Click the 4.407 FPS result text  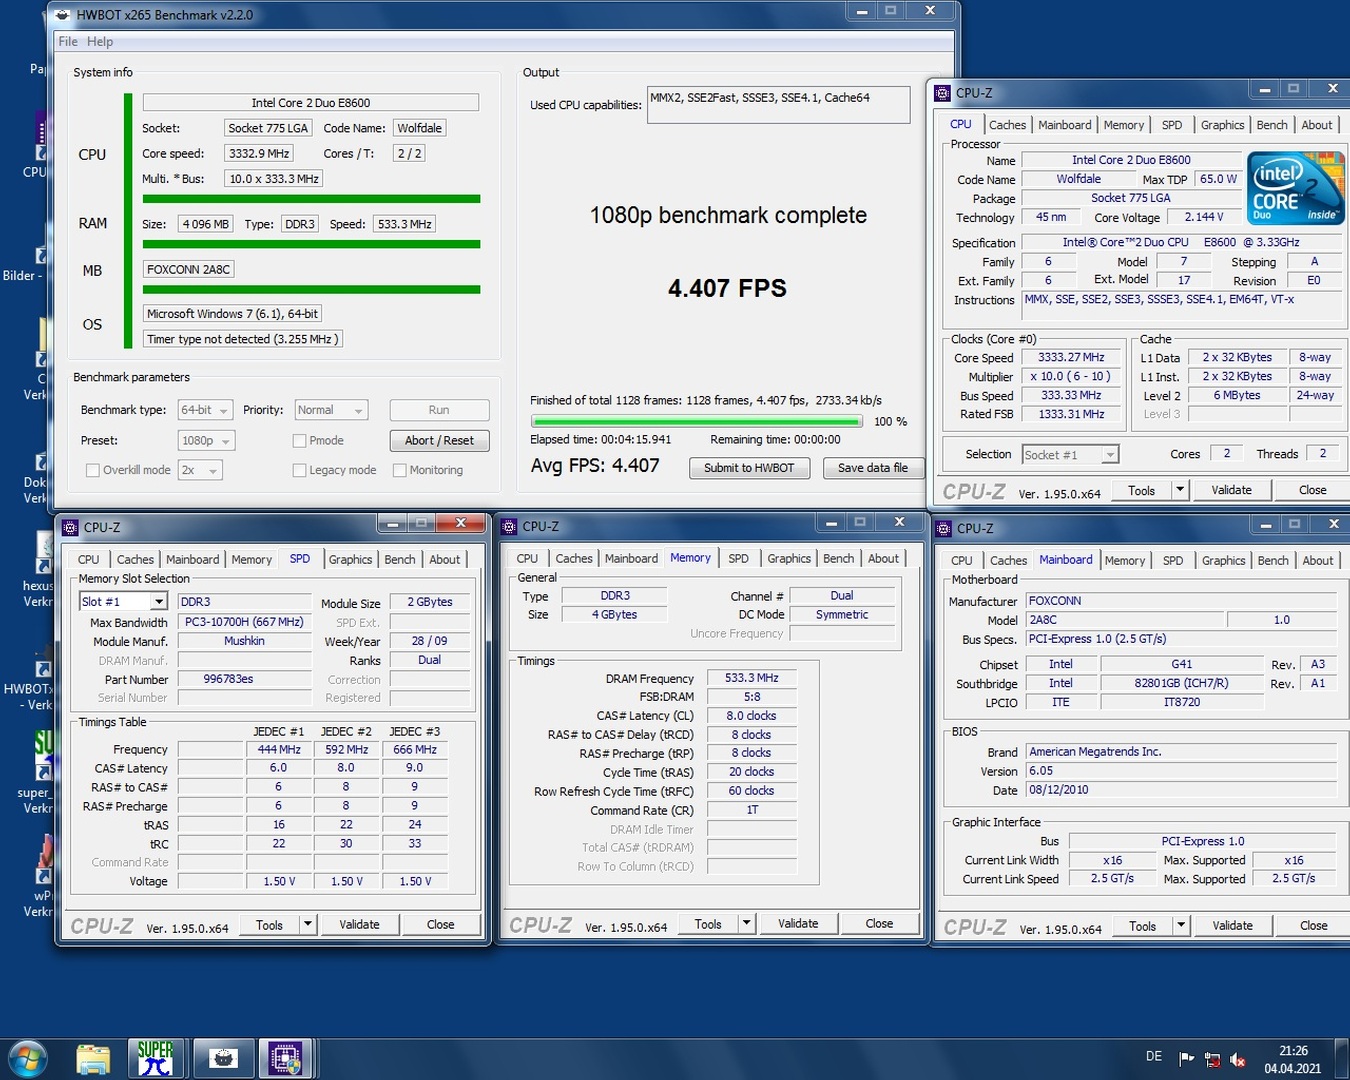727,288
